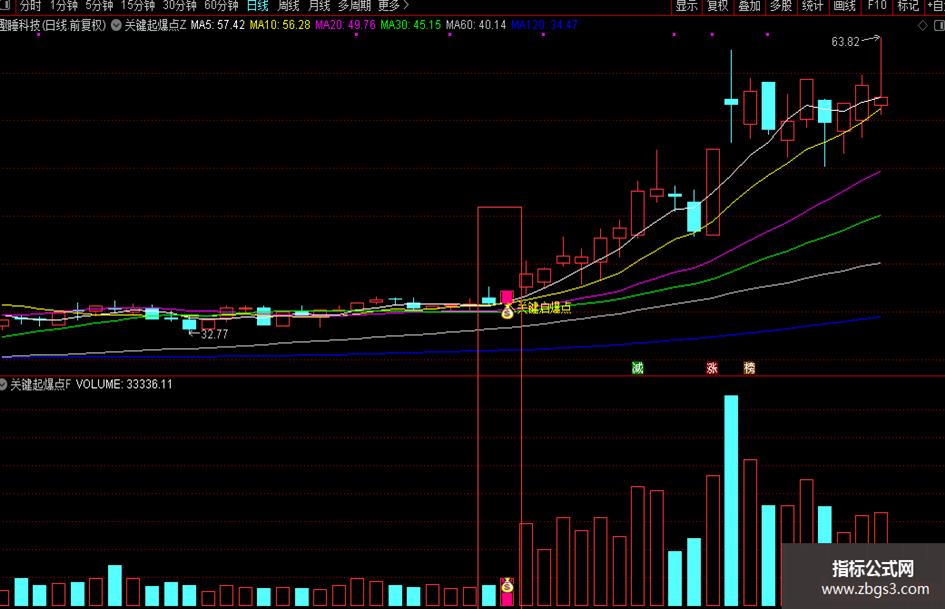
Task: Click the MA5: 57.42 value
Action: (x=218, y=25)
